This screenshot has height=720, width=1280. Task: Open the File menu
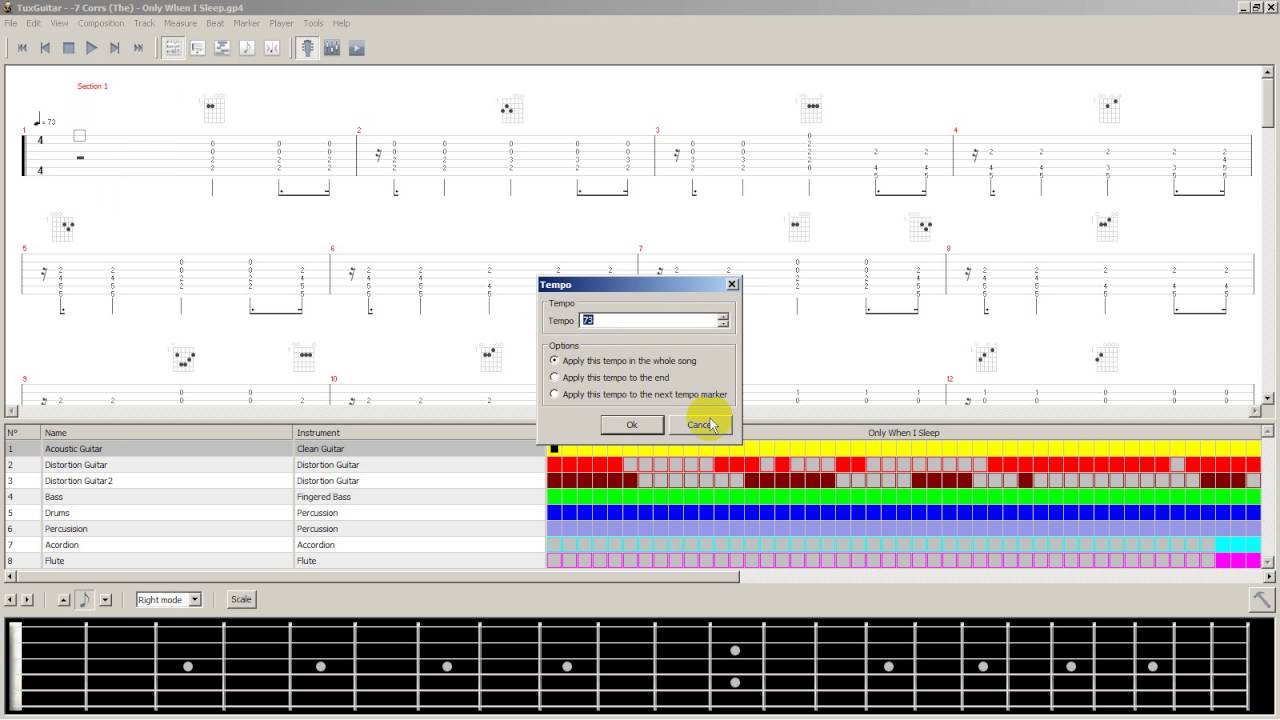coord(10,23)
